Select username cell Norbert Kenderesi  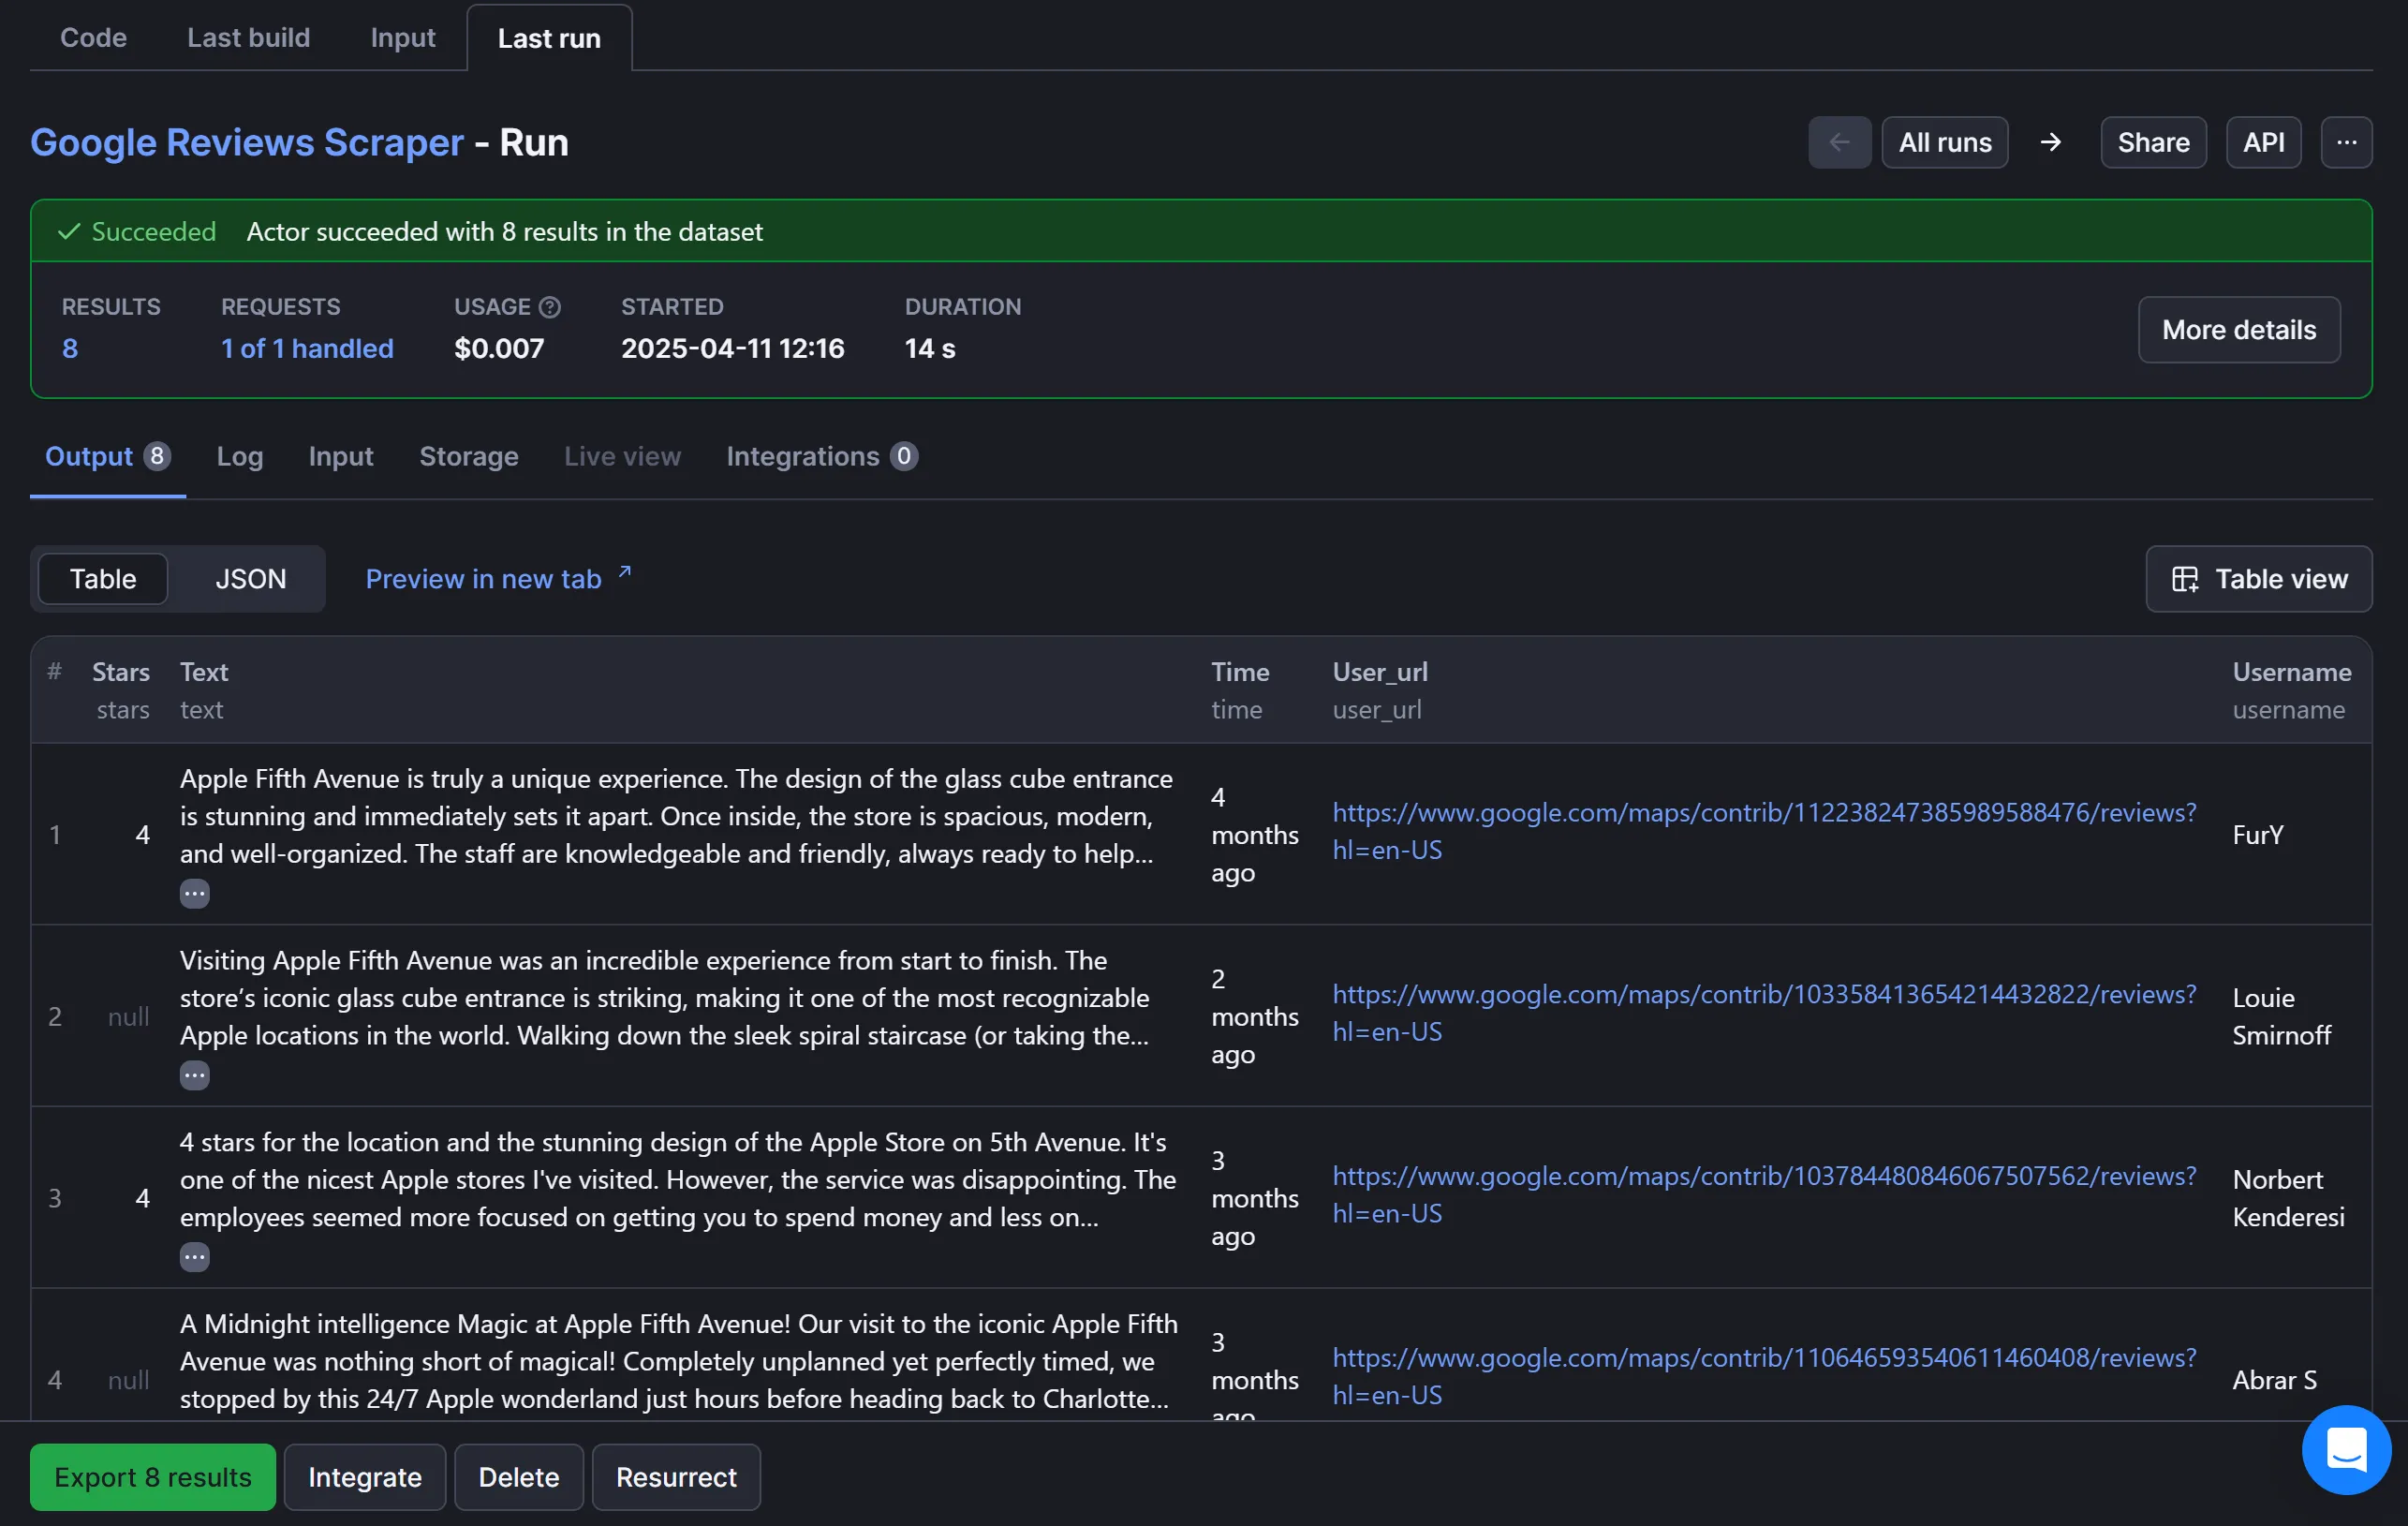pyautogui.click(x=2288, y=1198)
